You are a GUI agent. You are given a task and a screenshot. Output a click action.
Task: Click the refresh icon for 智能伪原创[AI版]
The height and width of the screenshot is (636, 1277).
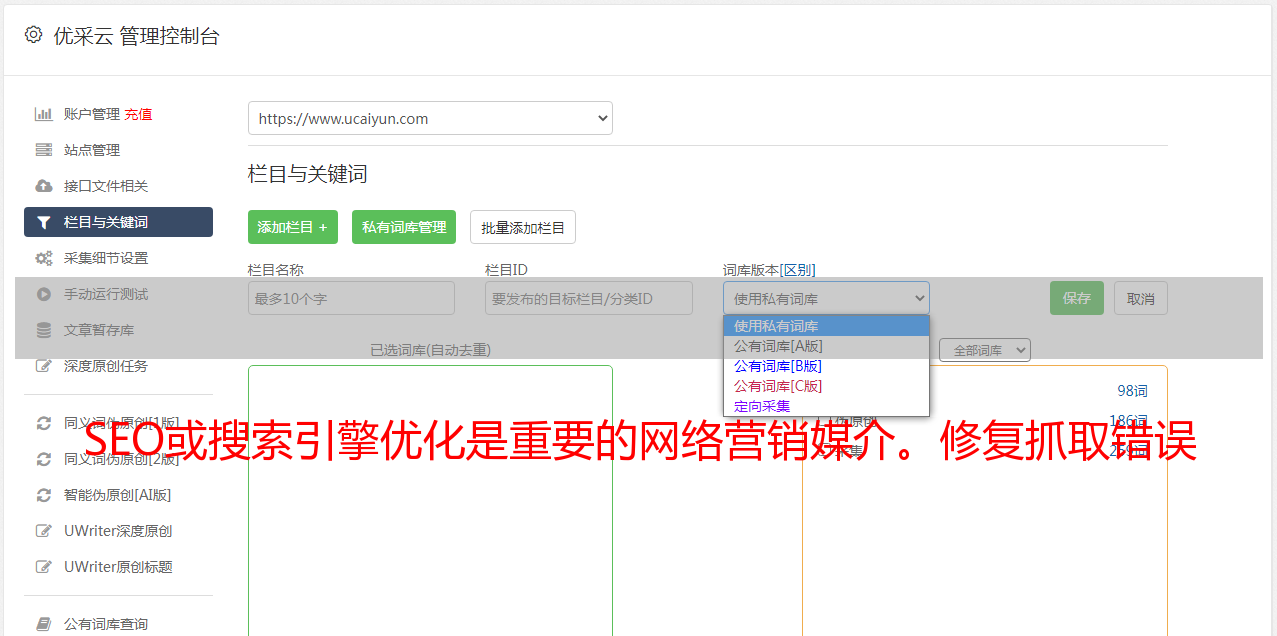44,495
